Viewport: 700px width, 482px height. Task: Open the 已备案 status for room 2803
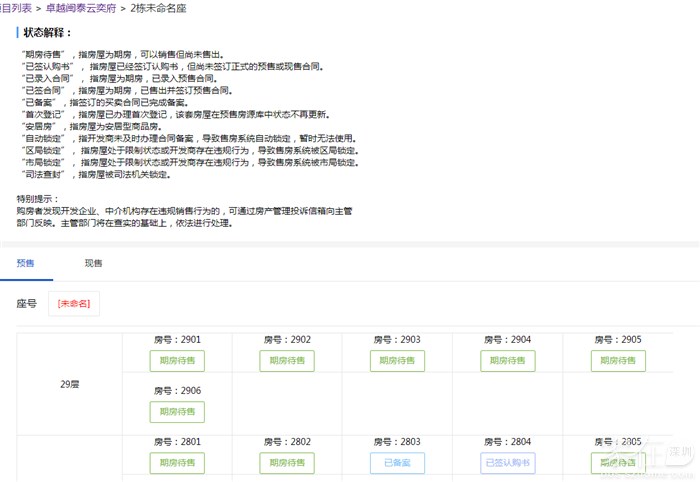pyautogui.click(x=397, y=463)
